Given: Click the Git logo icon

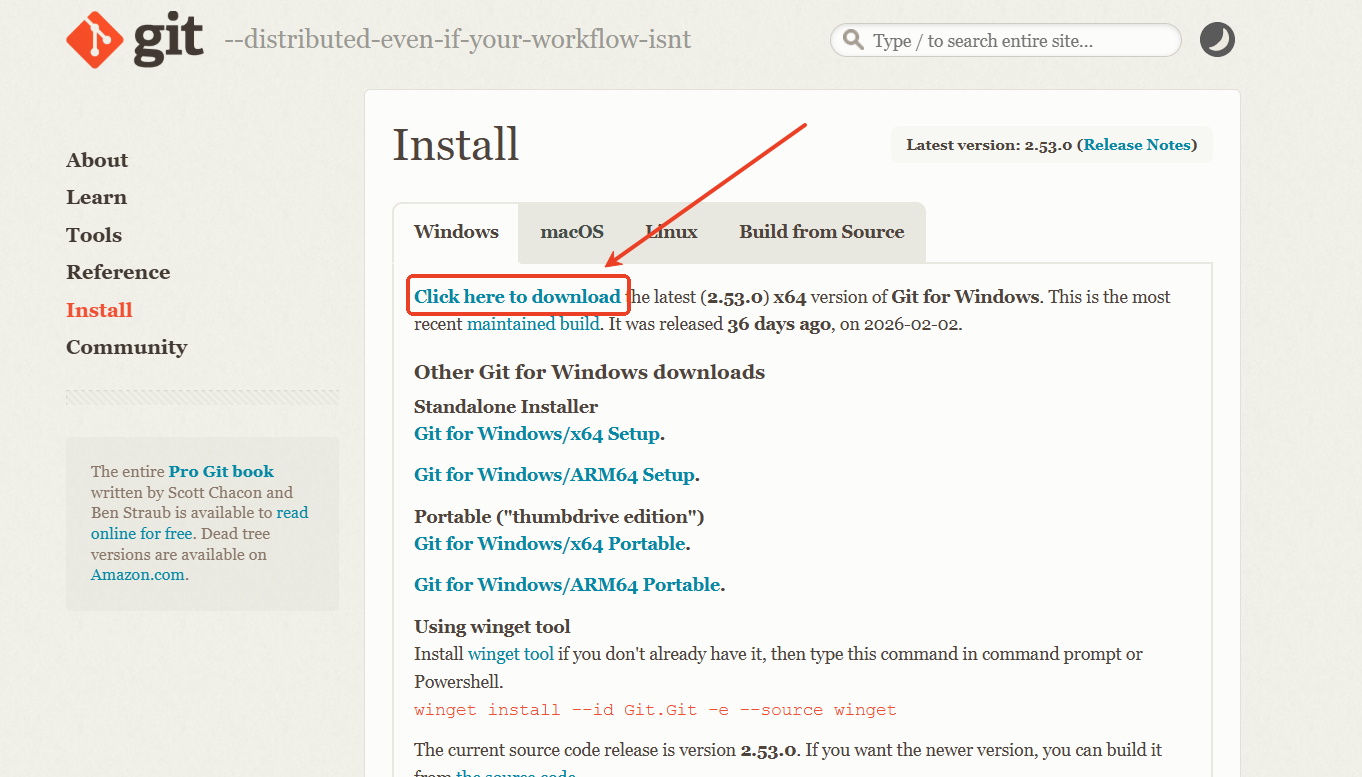Looking at the screenshot, I should point(135,39).
